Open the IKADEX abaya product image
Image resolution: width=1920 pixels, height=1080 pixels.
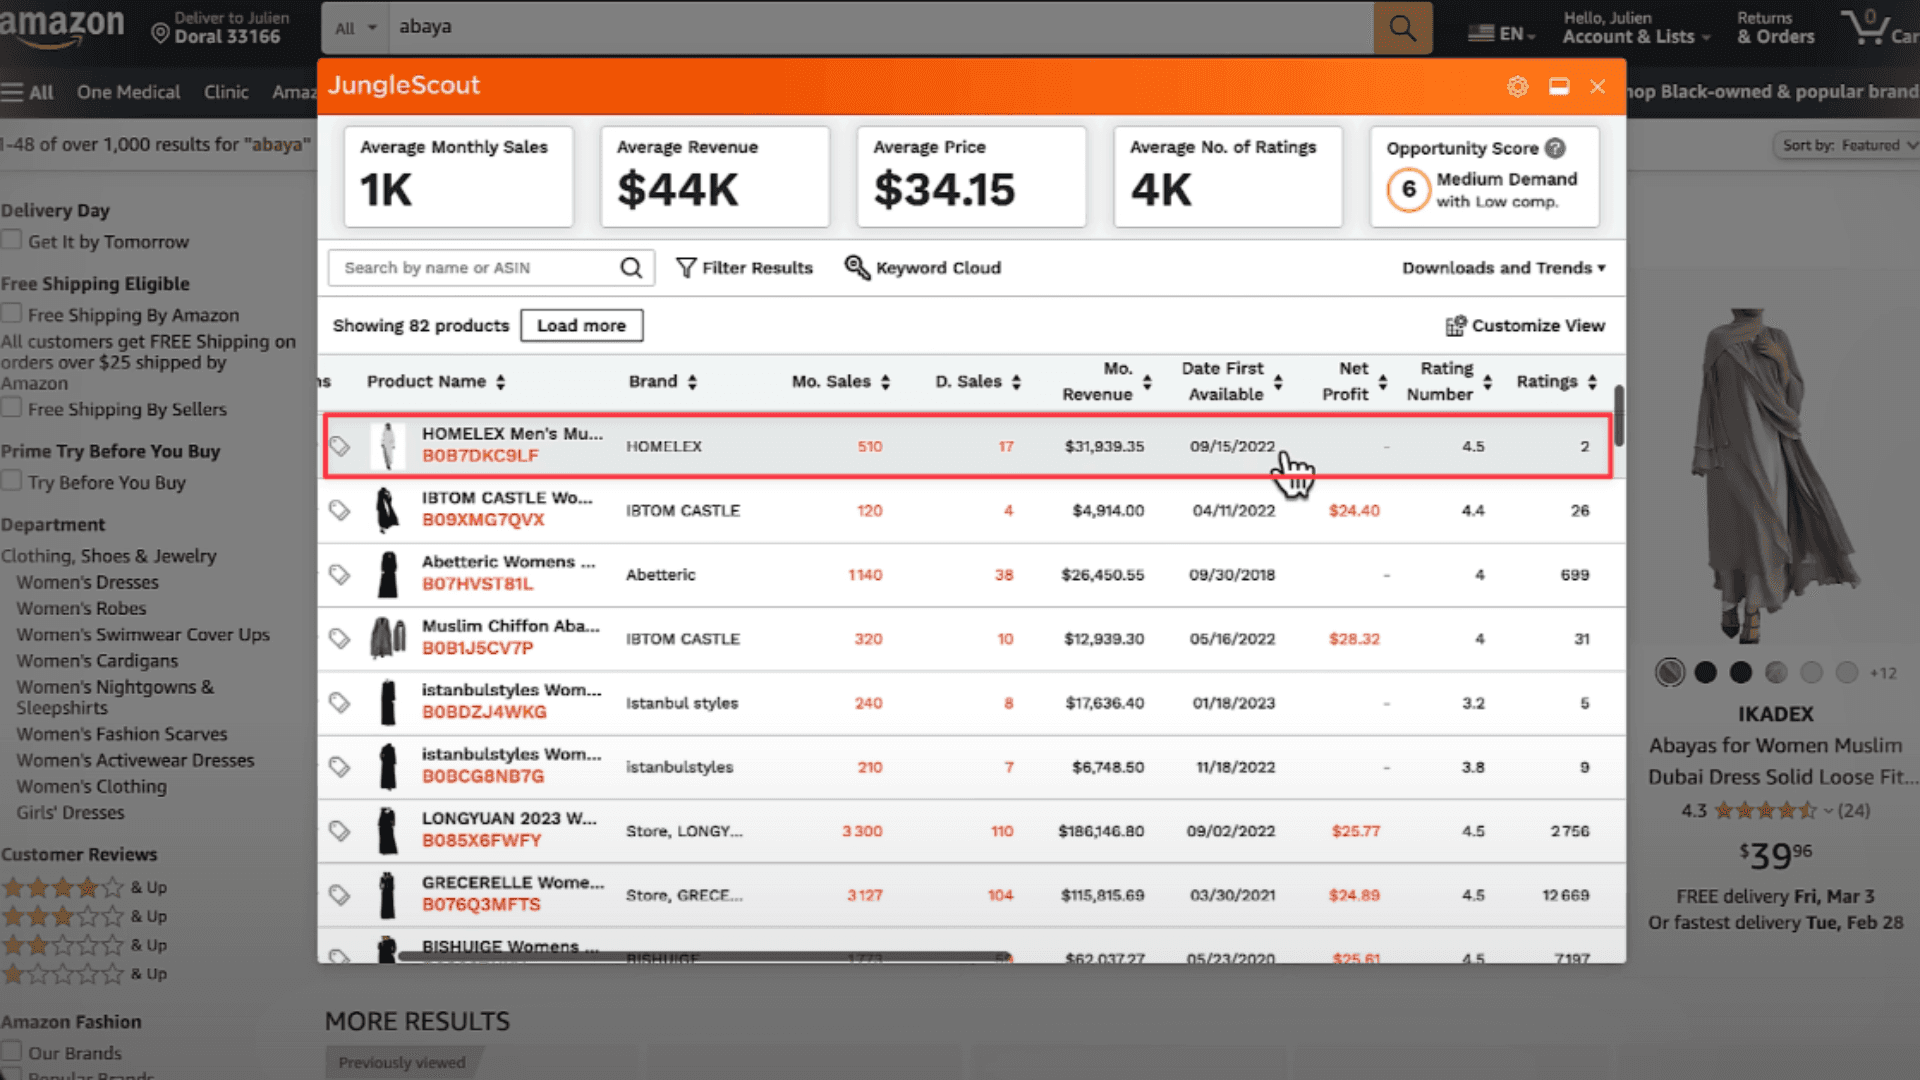1775,475
